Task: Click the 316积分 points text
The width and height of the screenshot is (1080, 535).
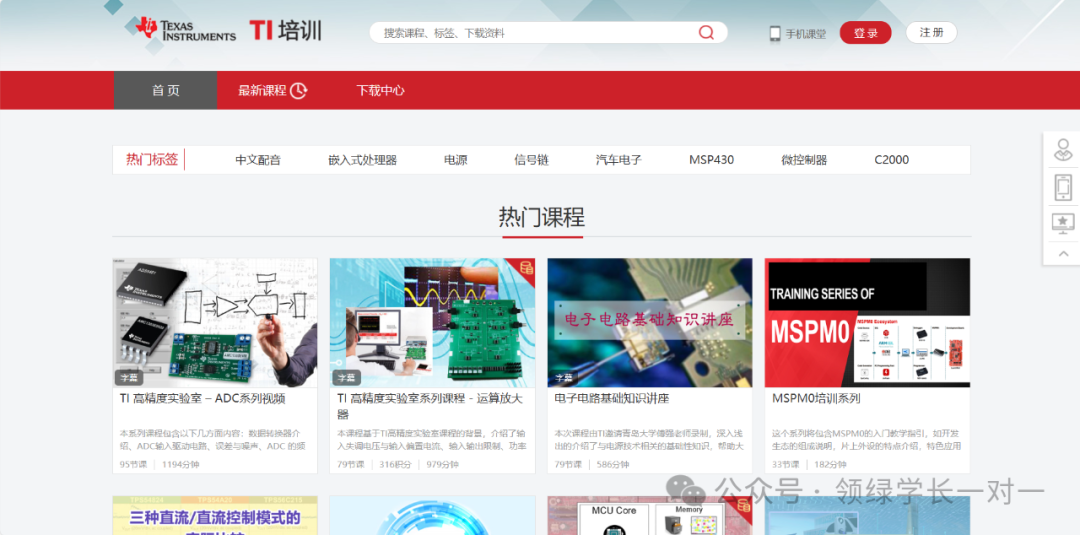Action: [x=395, y=464]
